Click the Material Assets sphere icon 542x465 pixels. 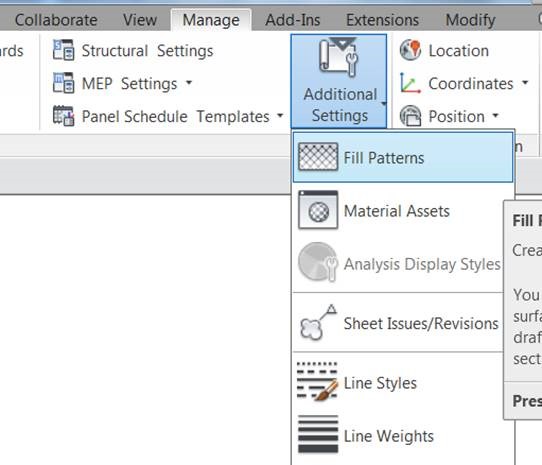pyautogui.click(x=318, y=210)
